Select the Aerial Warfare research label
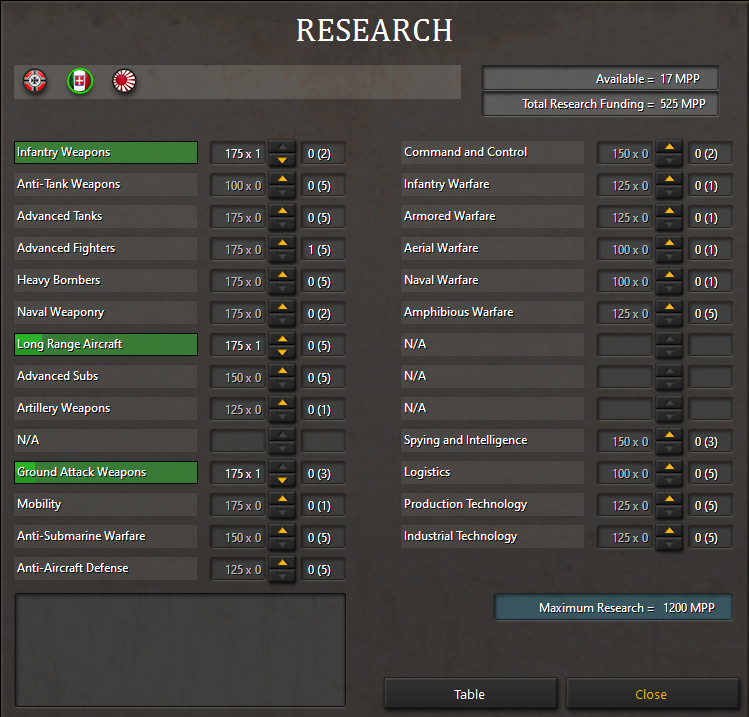The height and width of the screenshot is (717, 749). point(492,248)
